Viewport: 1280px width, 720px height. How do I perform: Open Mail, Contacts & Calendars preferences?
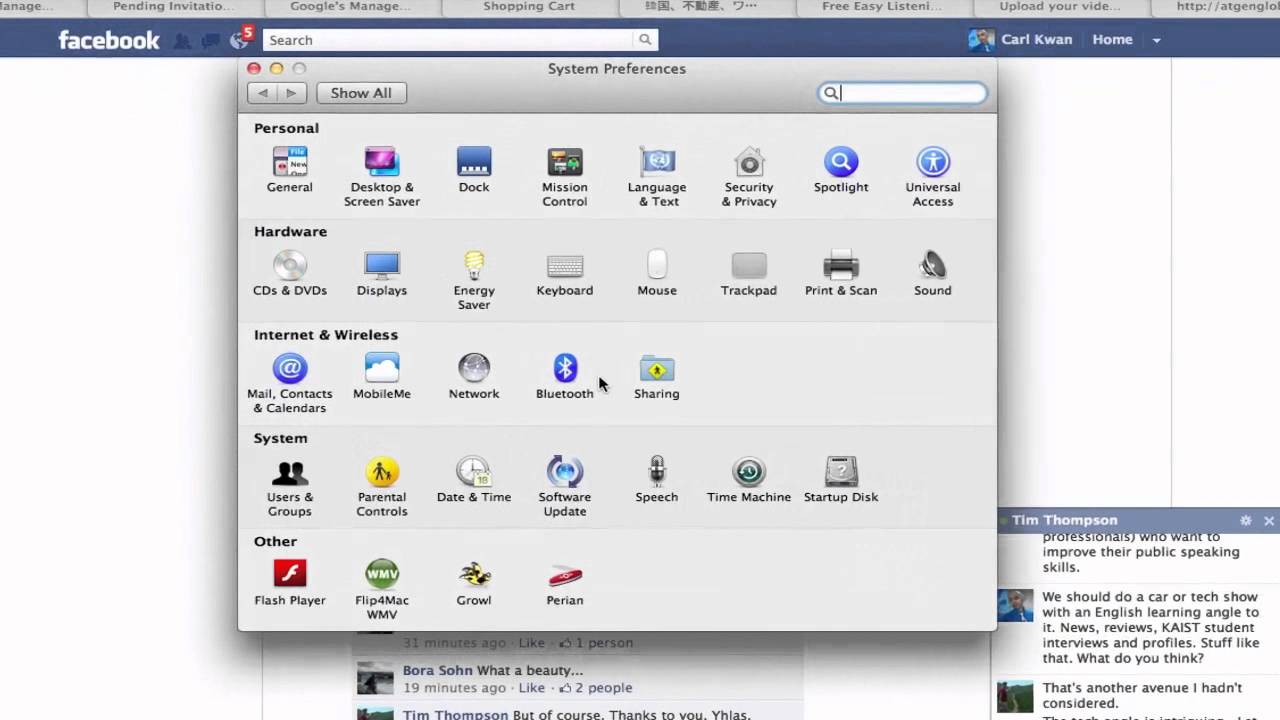pyautogui.click(x=290, y=383)
